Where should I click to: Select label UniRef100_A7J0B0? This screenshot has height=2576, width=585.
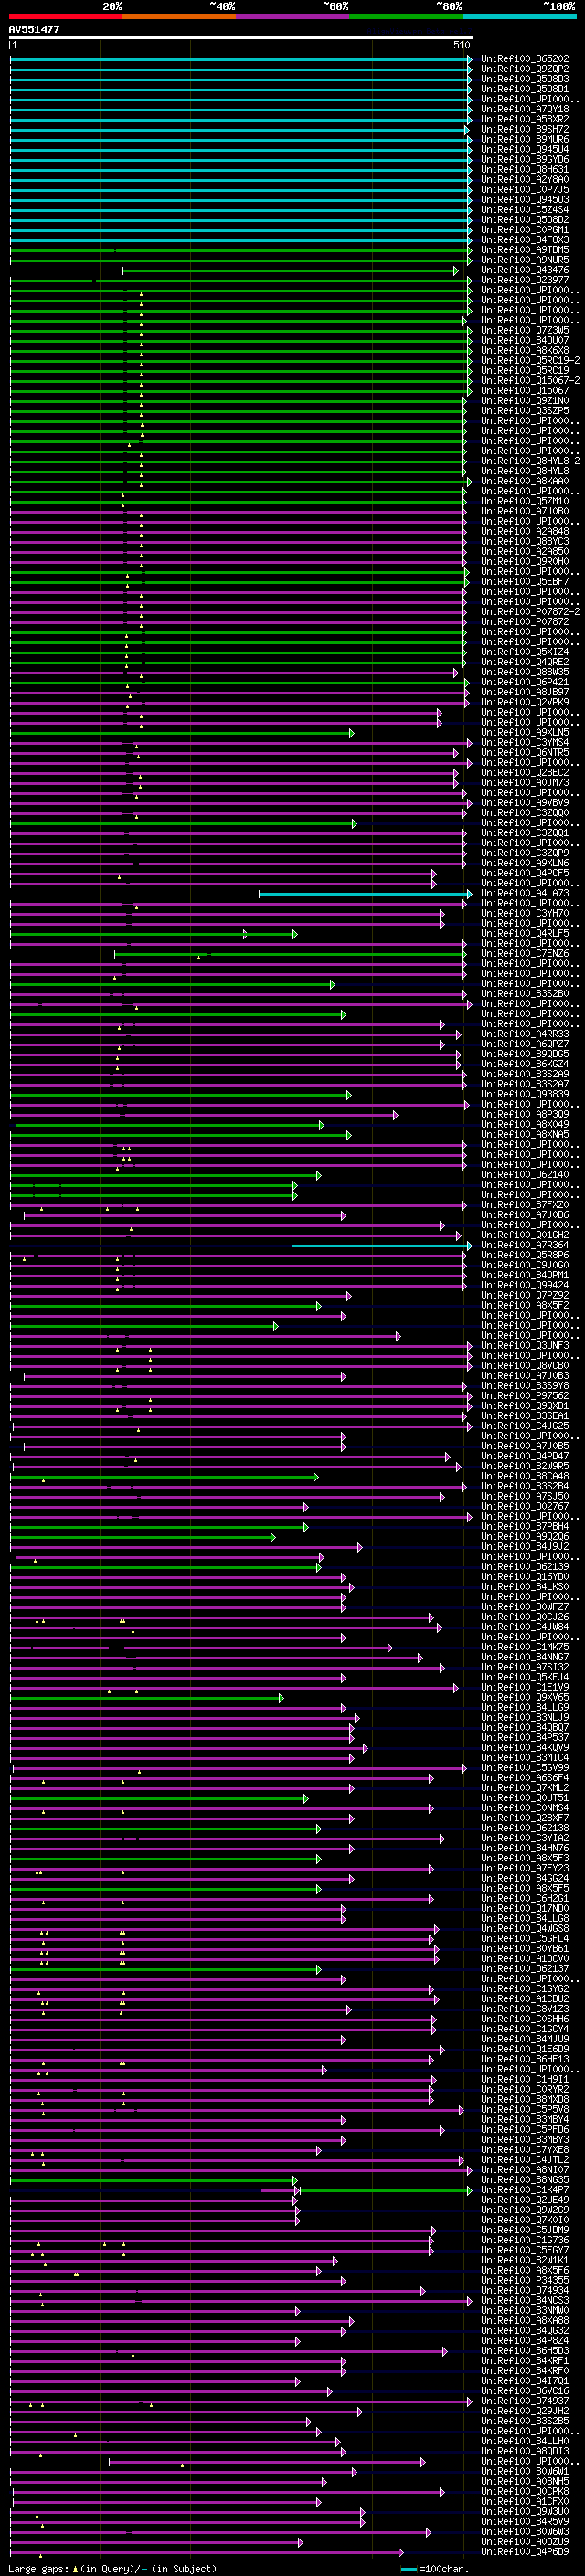pos(524,511)
